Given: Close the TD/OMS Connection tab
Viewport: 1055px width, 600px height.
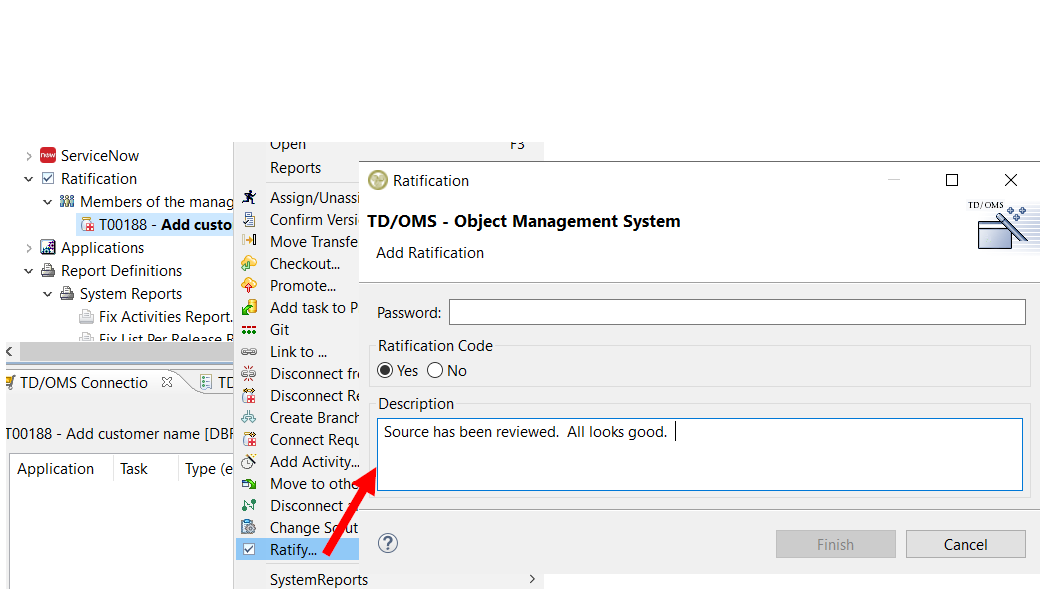Looking at the screenshot, I should (167, 382).
